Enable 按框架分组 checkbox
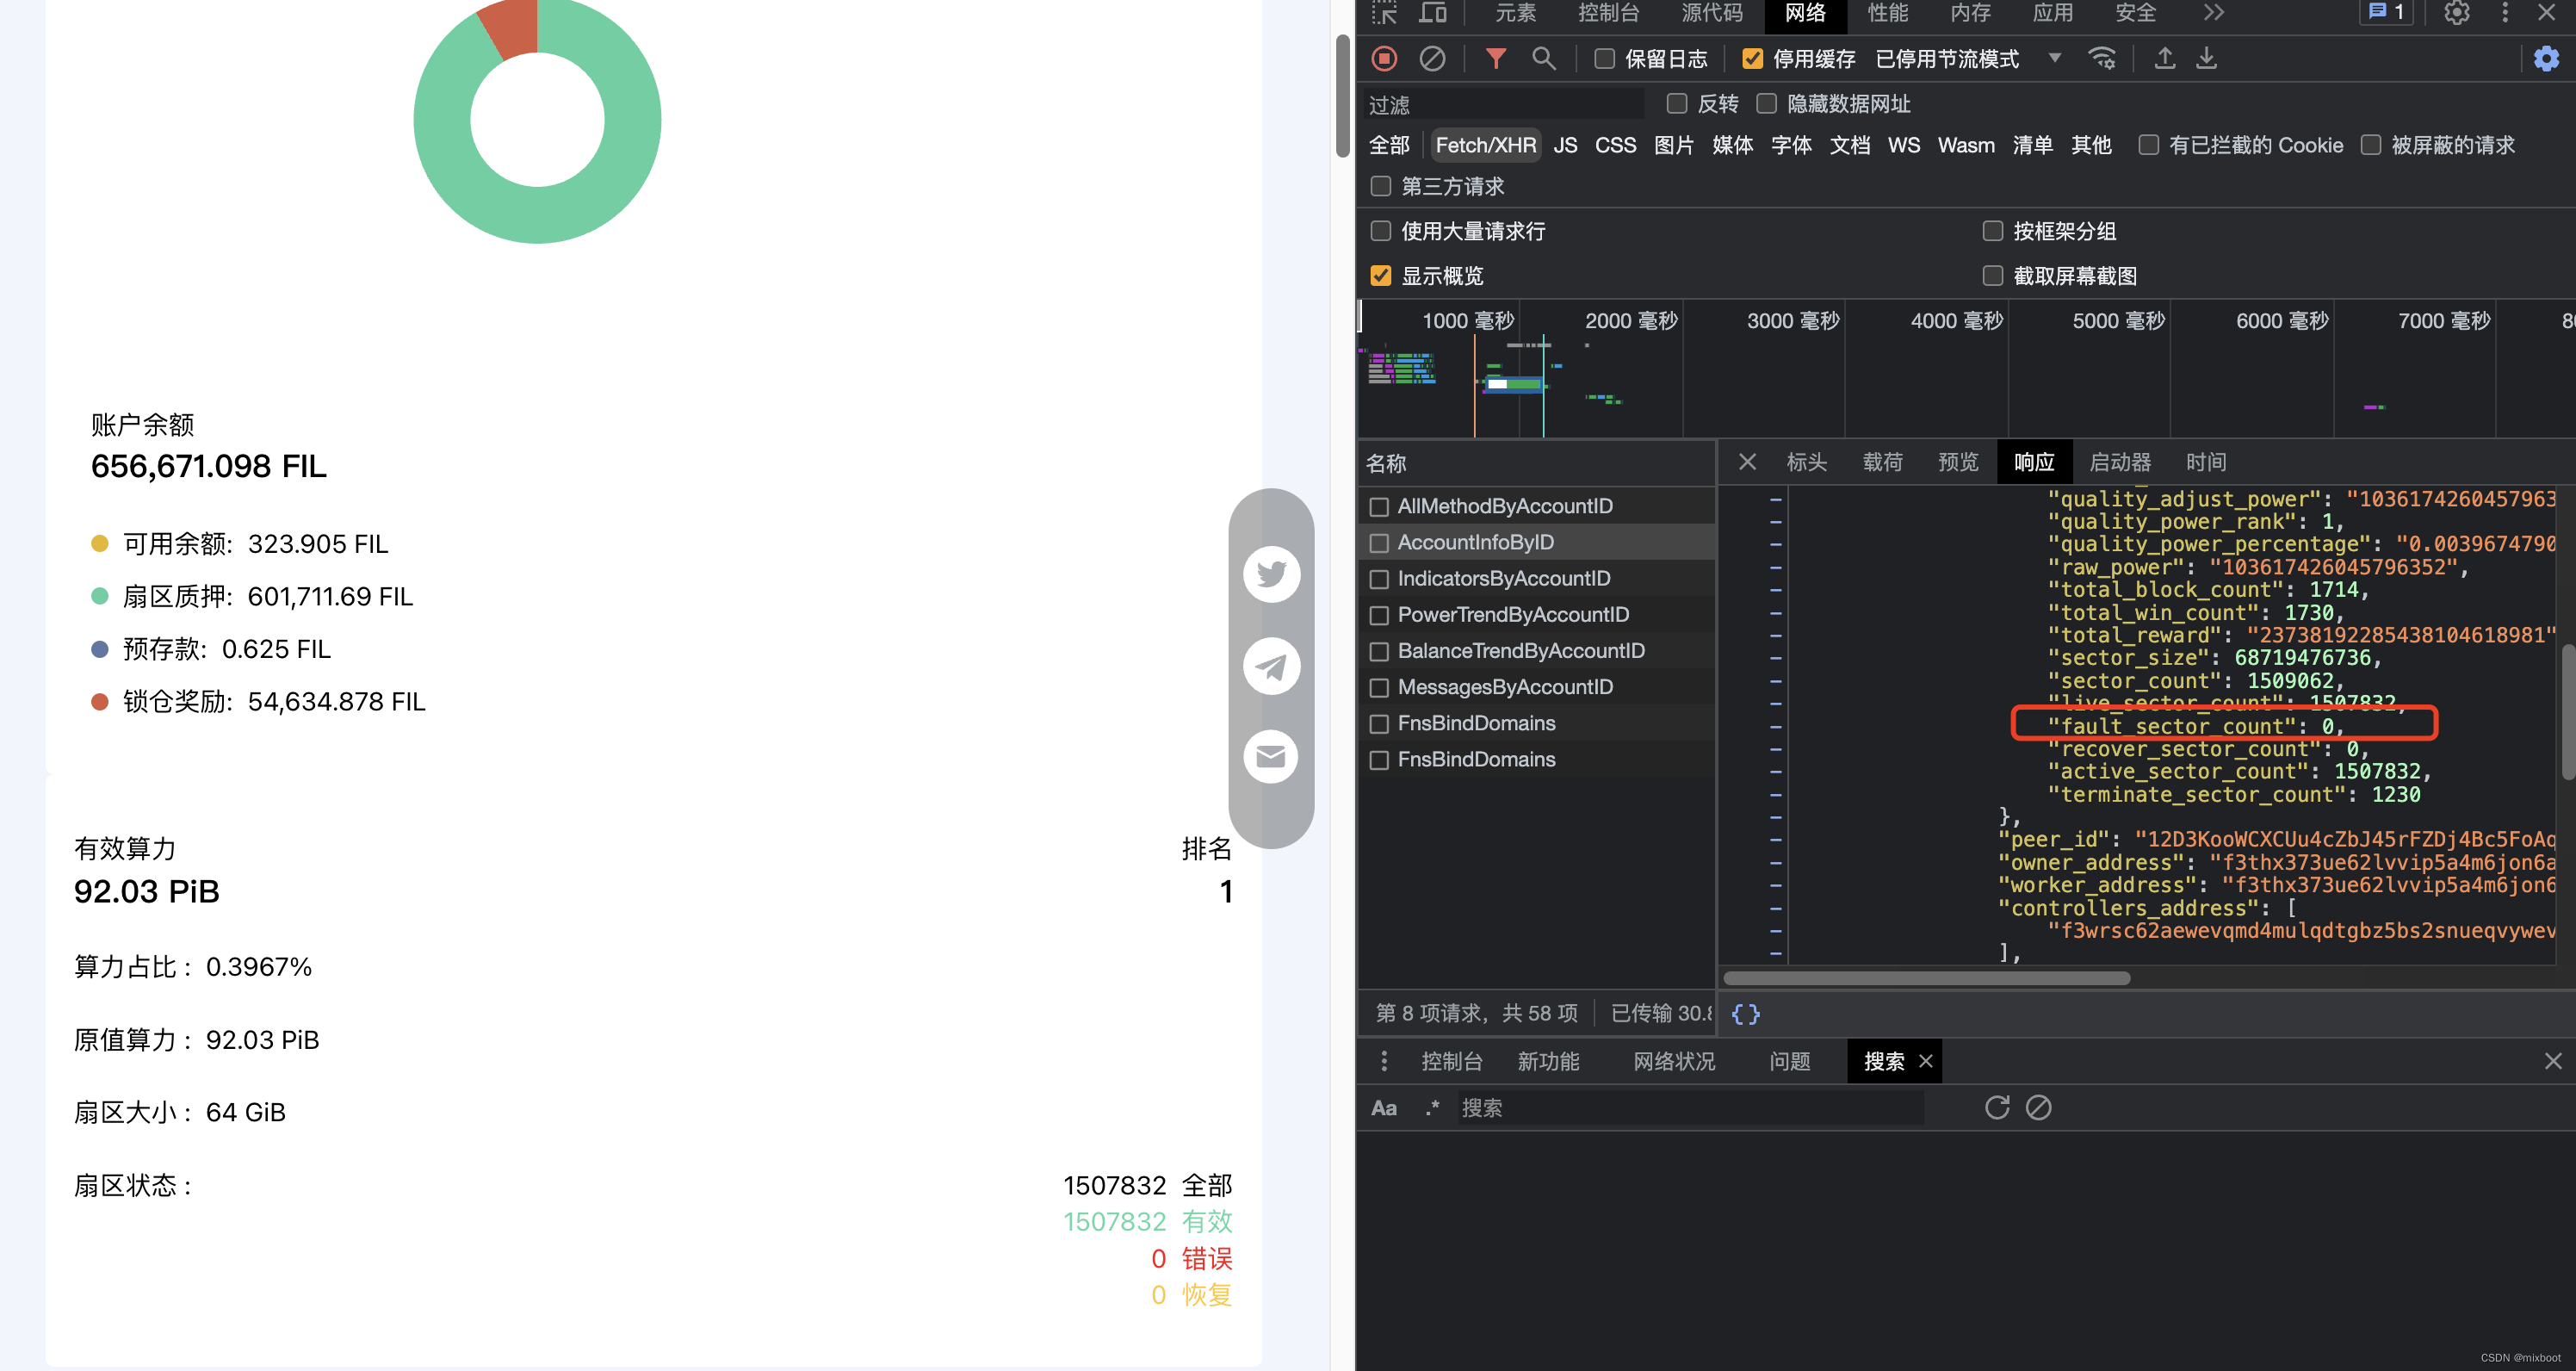The height and width of the screenshot is (1371, 2576). (x=1993, y=231)
